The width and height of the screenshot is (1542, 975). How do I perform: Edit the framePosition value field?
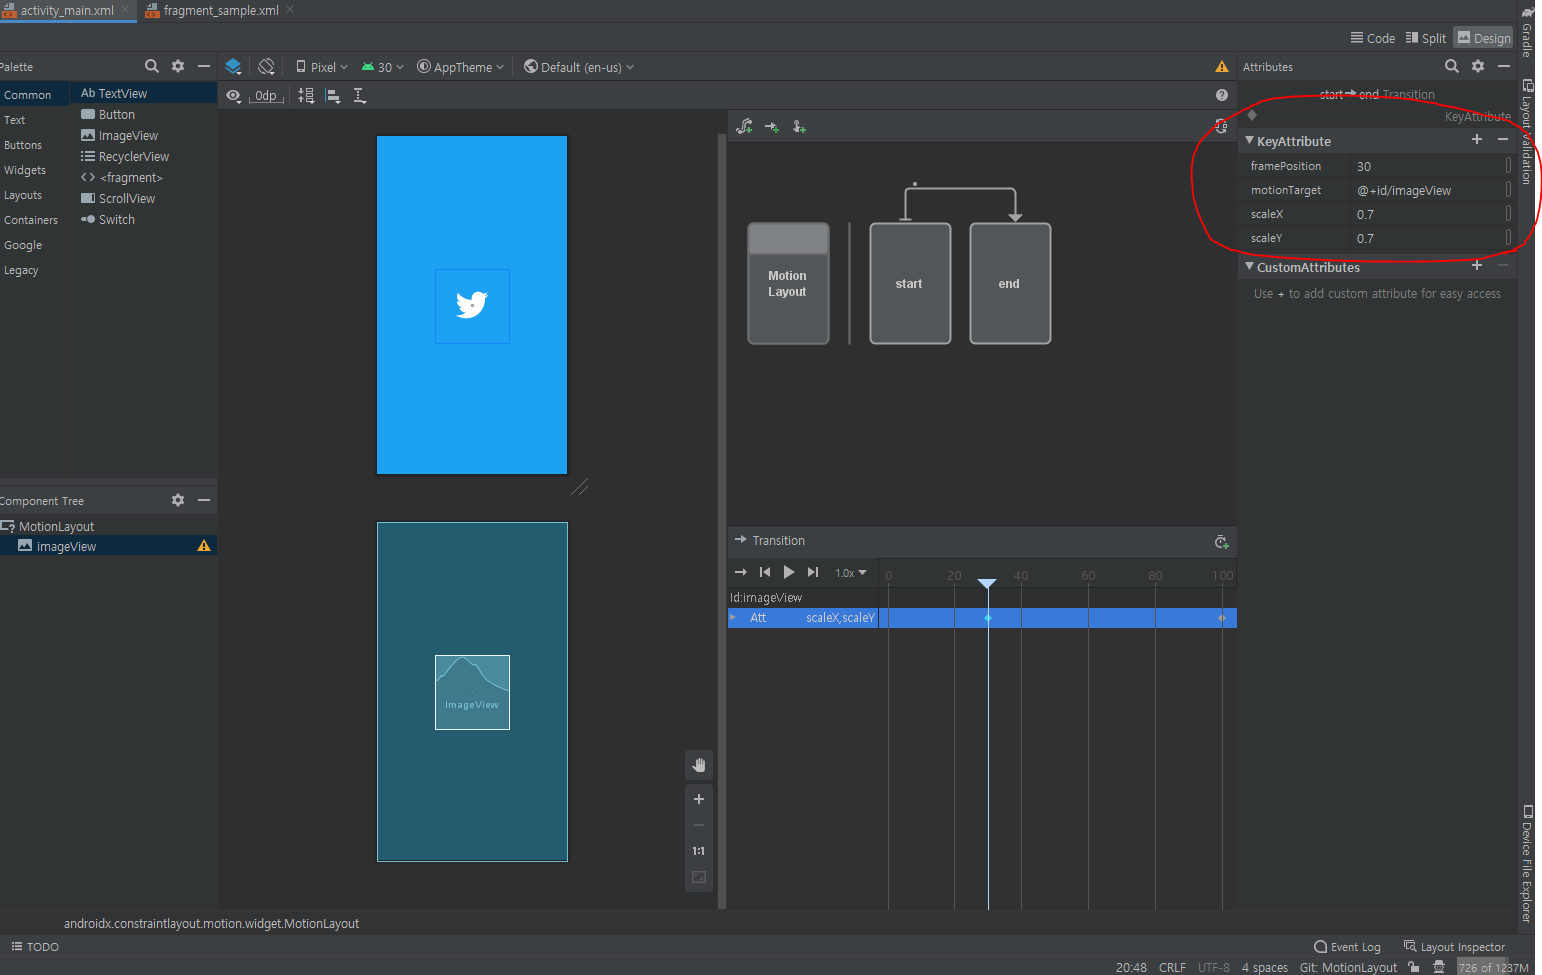click(1427, 166)
